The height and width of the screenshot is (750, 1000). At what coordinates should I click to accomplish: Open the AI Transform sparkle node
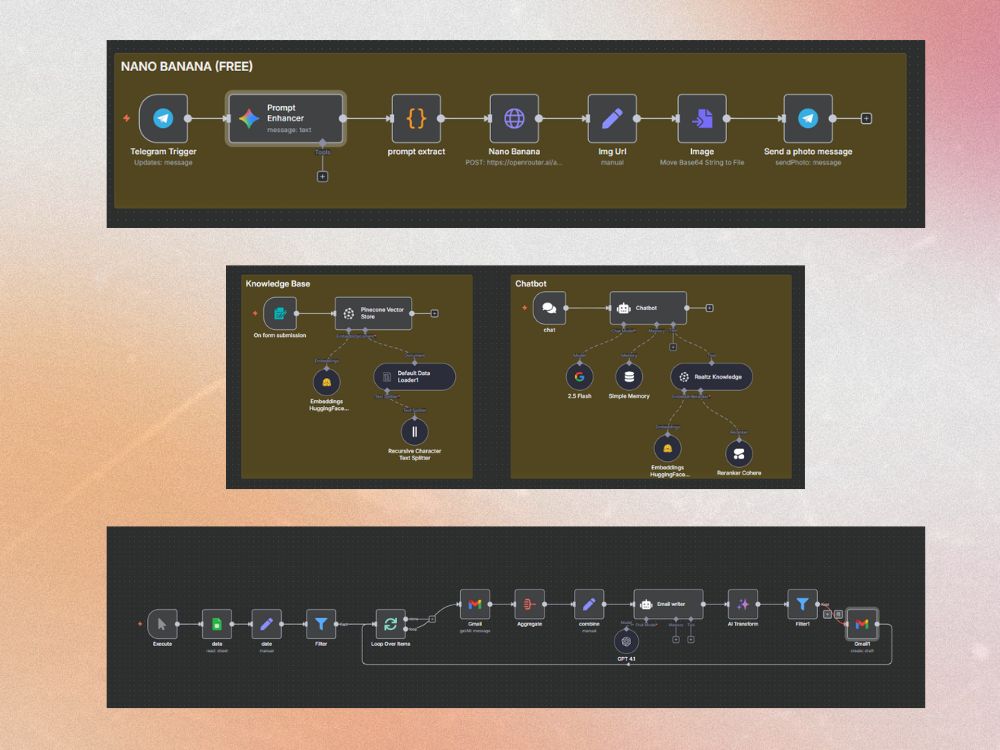tap(743, 604)
